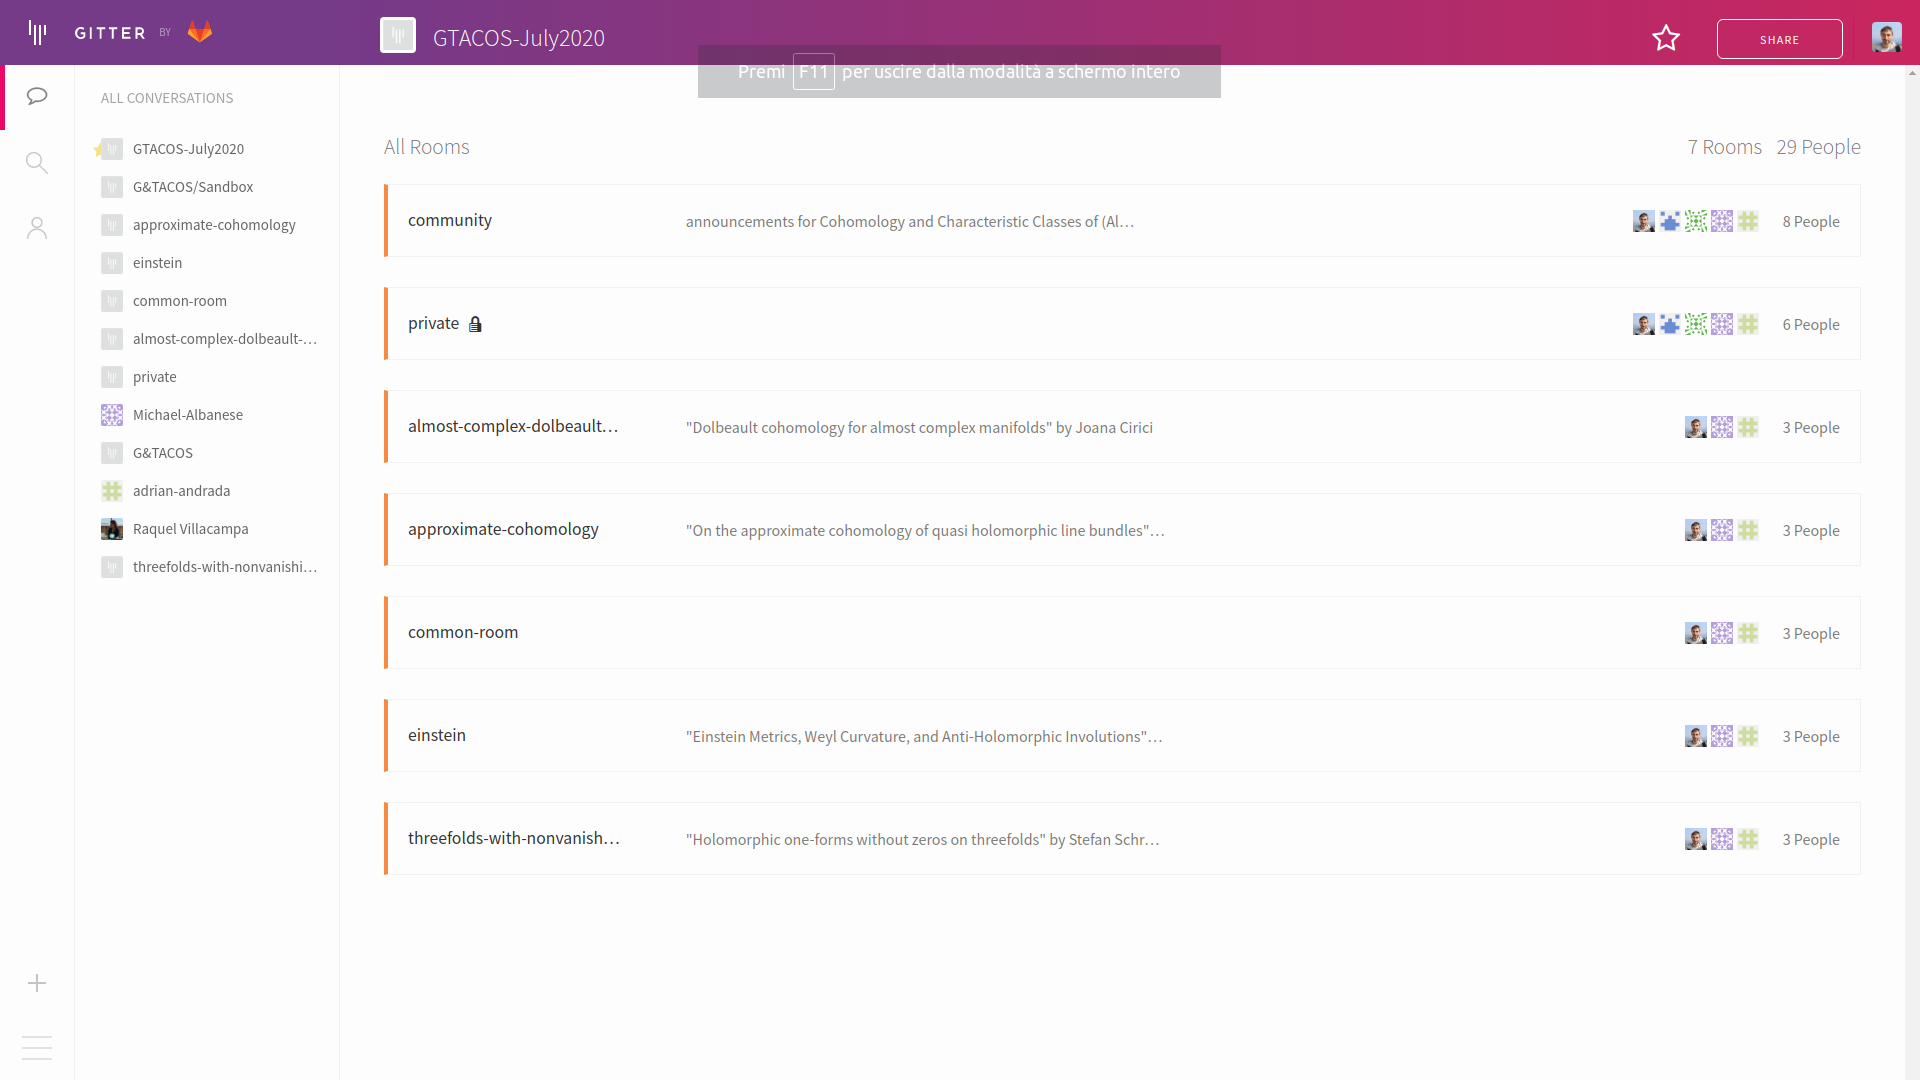Click the scrollbar up arrow at right
Screen dimensions: 1920x1080
click(1912, 73)
